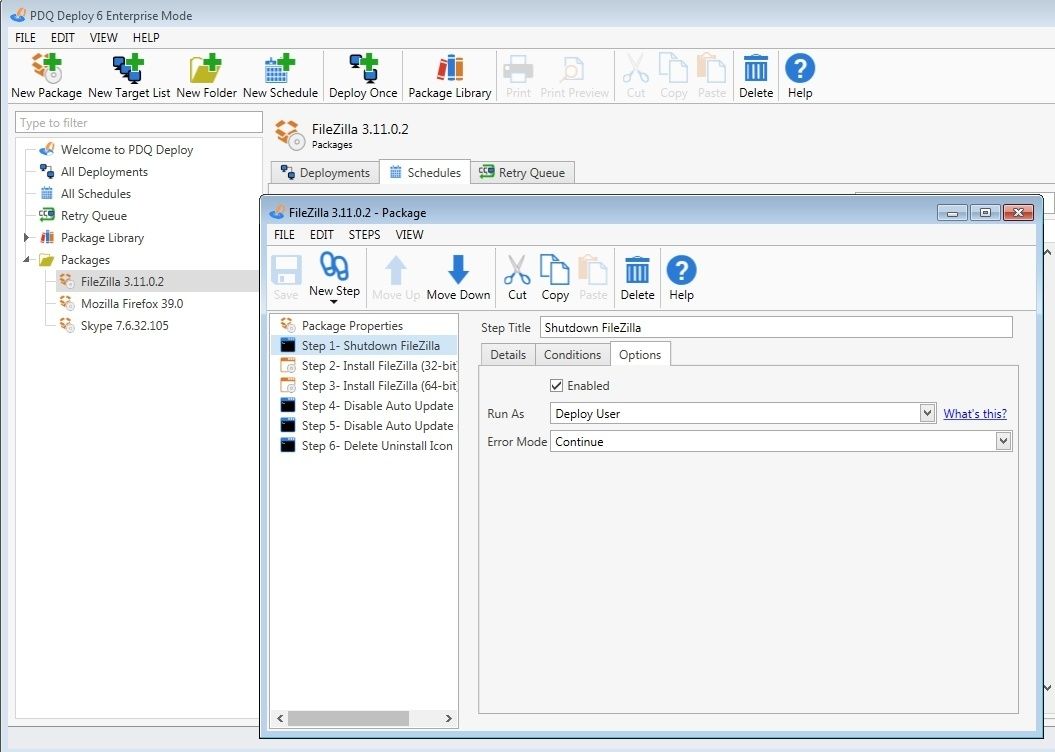Select Step 5- Disable Auto Update
Screen dimensions: 1055x752
(x=363, y=426)
